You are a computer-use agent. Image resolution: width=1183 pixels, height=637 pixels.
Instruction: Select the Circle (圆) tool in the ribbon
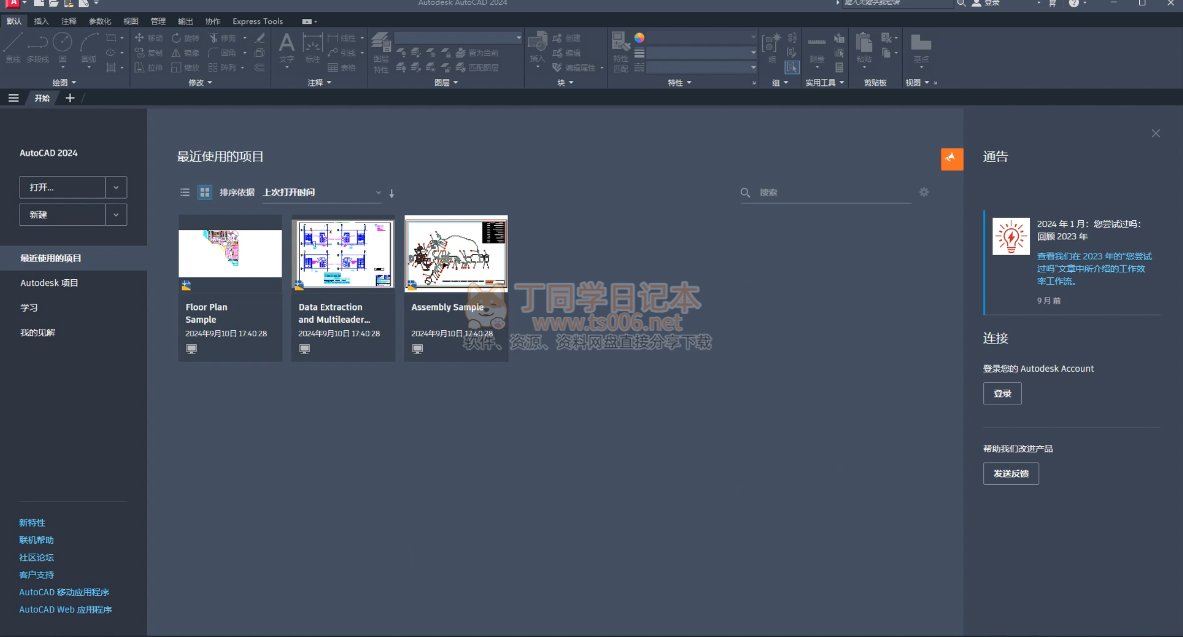[62, 44]
